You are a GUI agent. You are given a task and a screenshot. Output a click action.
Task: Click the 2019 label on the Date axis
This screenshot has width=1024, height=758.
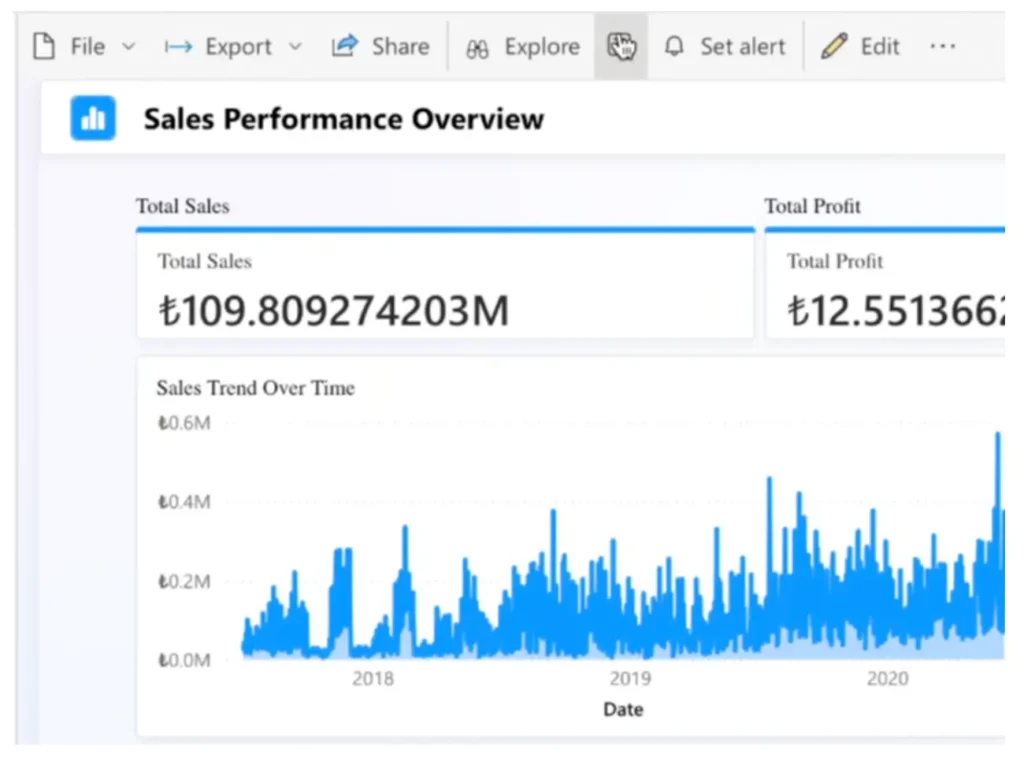(629, 679)
